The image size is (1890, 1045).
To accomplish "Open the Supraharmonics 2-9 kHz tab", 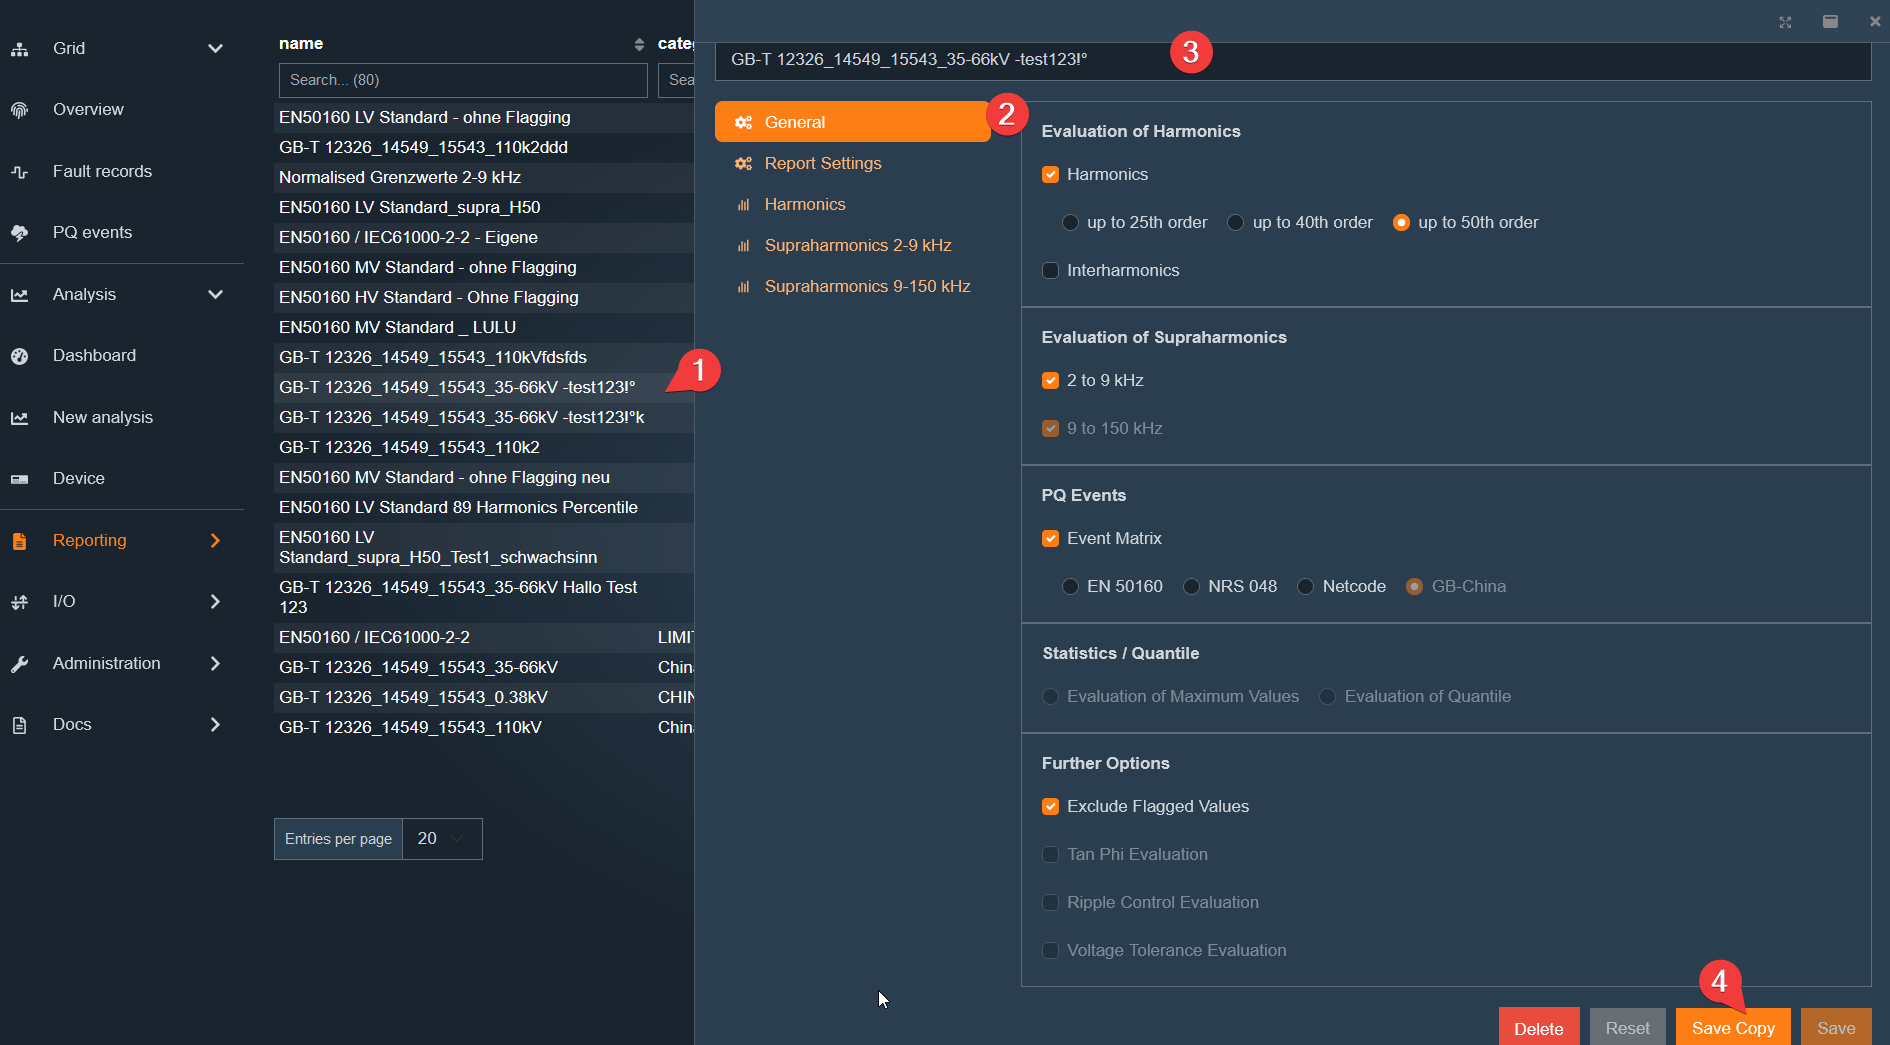I will pyautogui.click(x=857, y=245).
